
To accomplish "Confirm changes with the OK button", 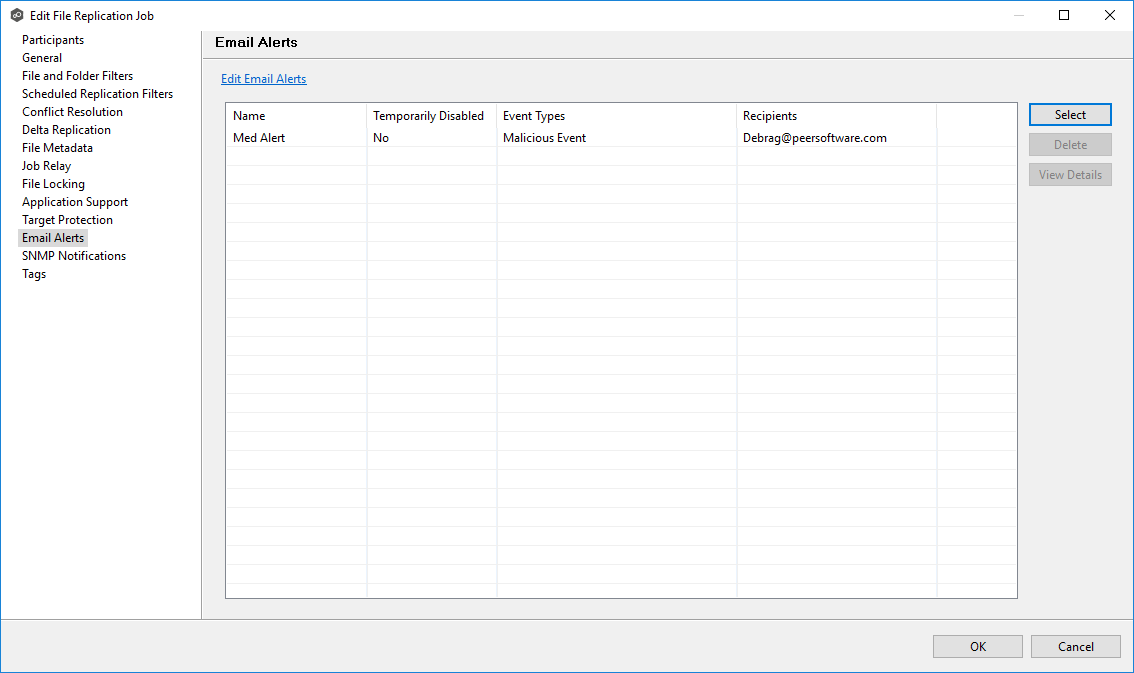I will coord(977,647).
